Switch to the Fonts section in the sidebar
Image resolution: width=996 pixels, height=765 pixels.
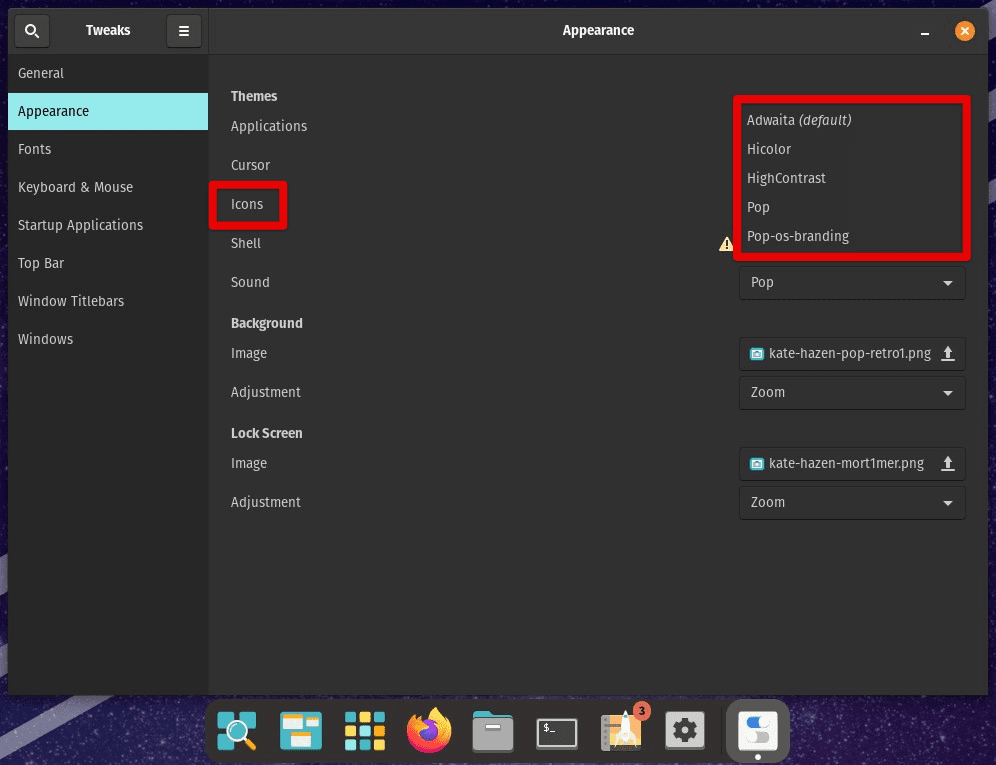[34, 149]
